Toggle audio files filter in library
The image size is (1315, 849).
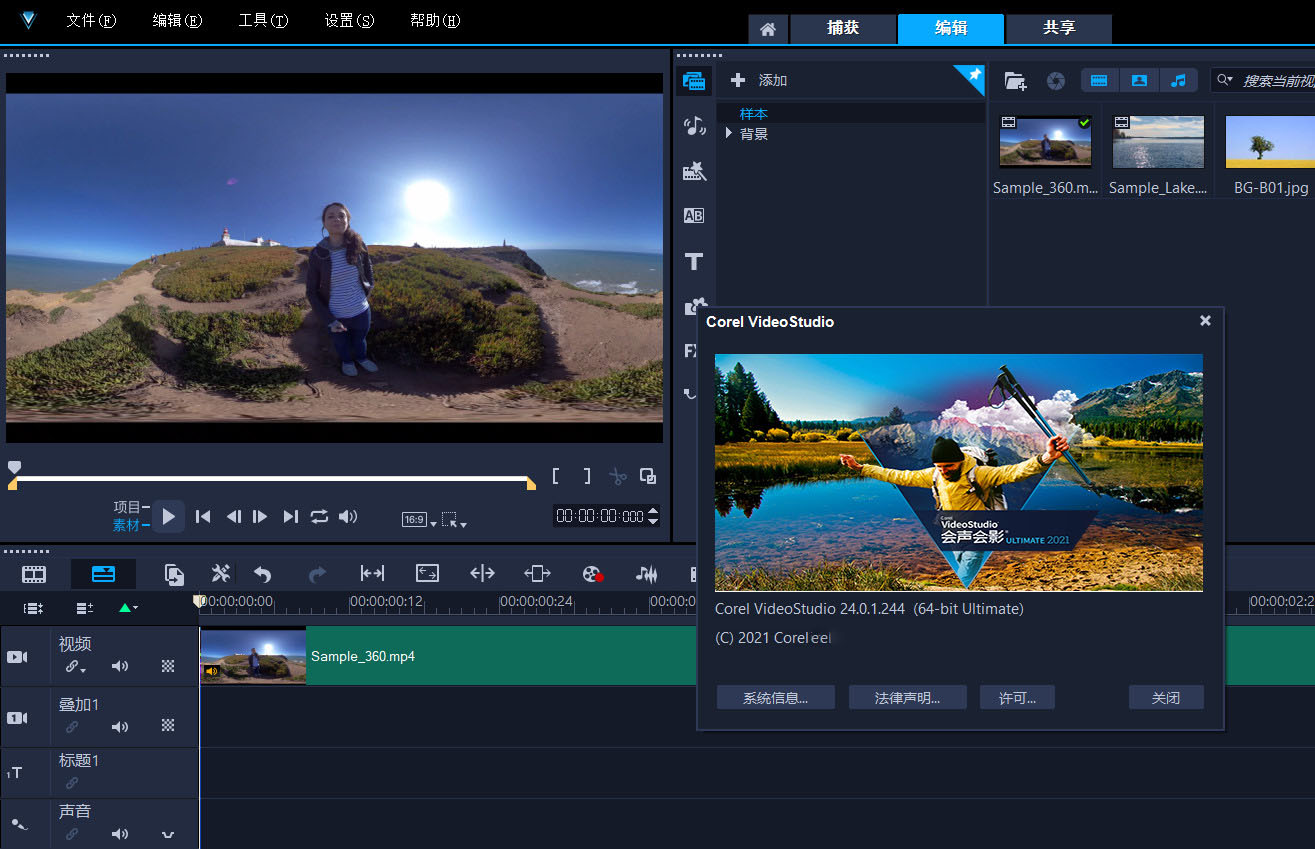click(1179, 81)
